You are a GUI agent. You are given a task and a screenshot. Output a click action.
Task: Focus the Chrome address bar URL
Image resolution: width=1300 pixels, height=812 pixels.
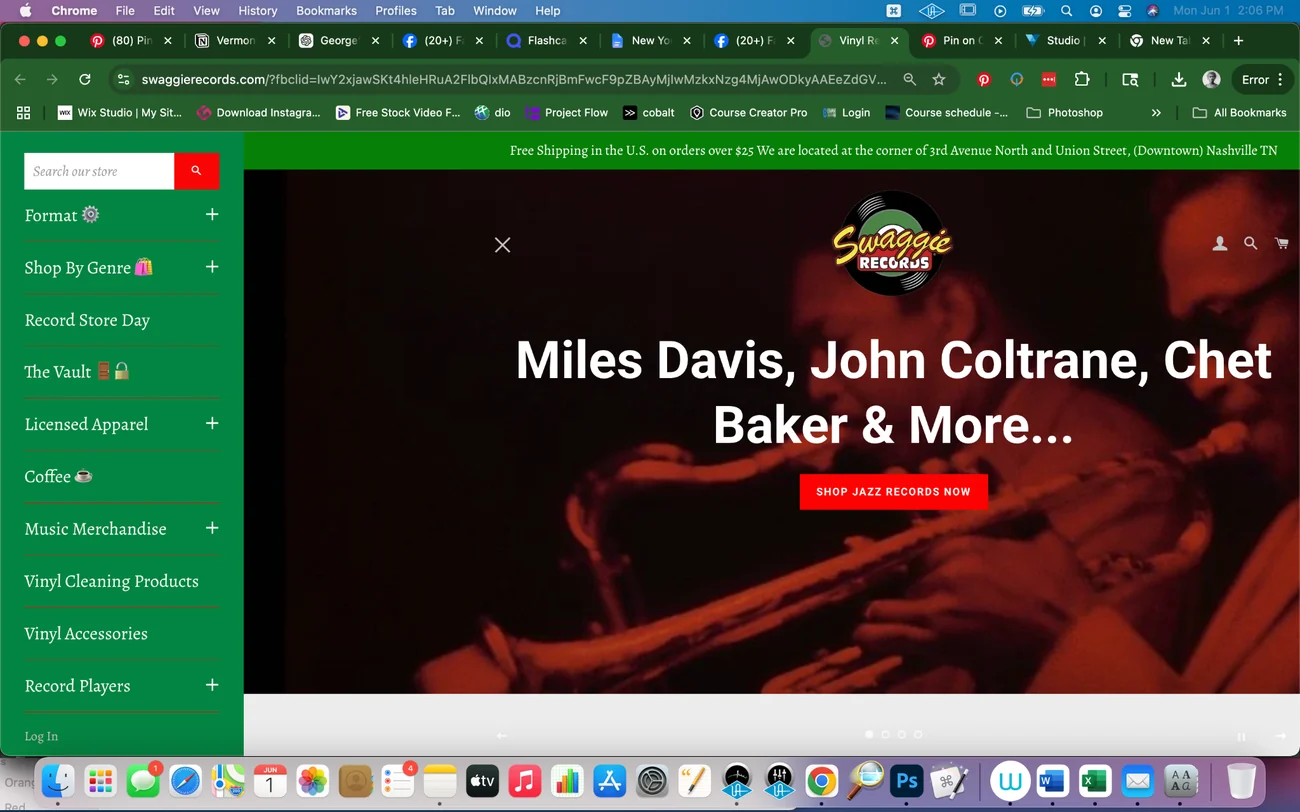tap(514, 80)
